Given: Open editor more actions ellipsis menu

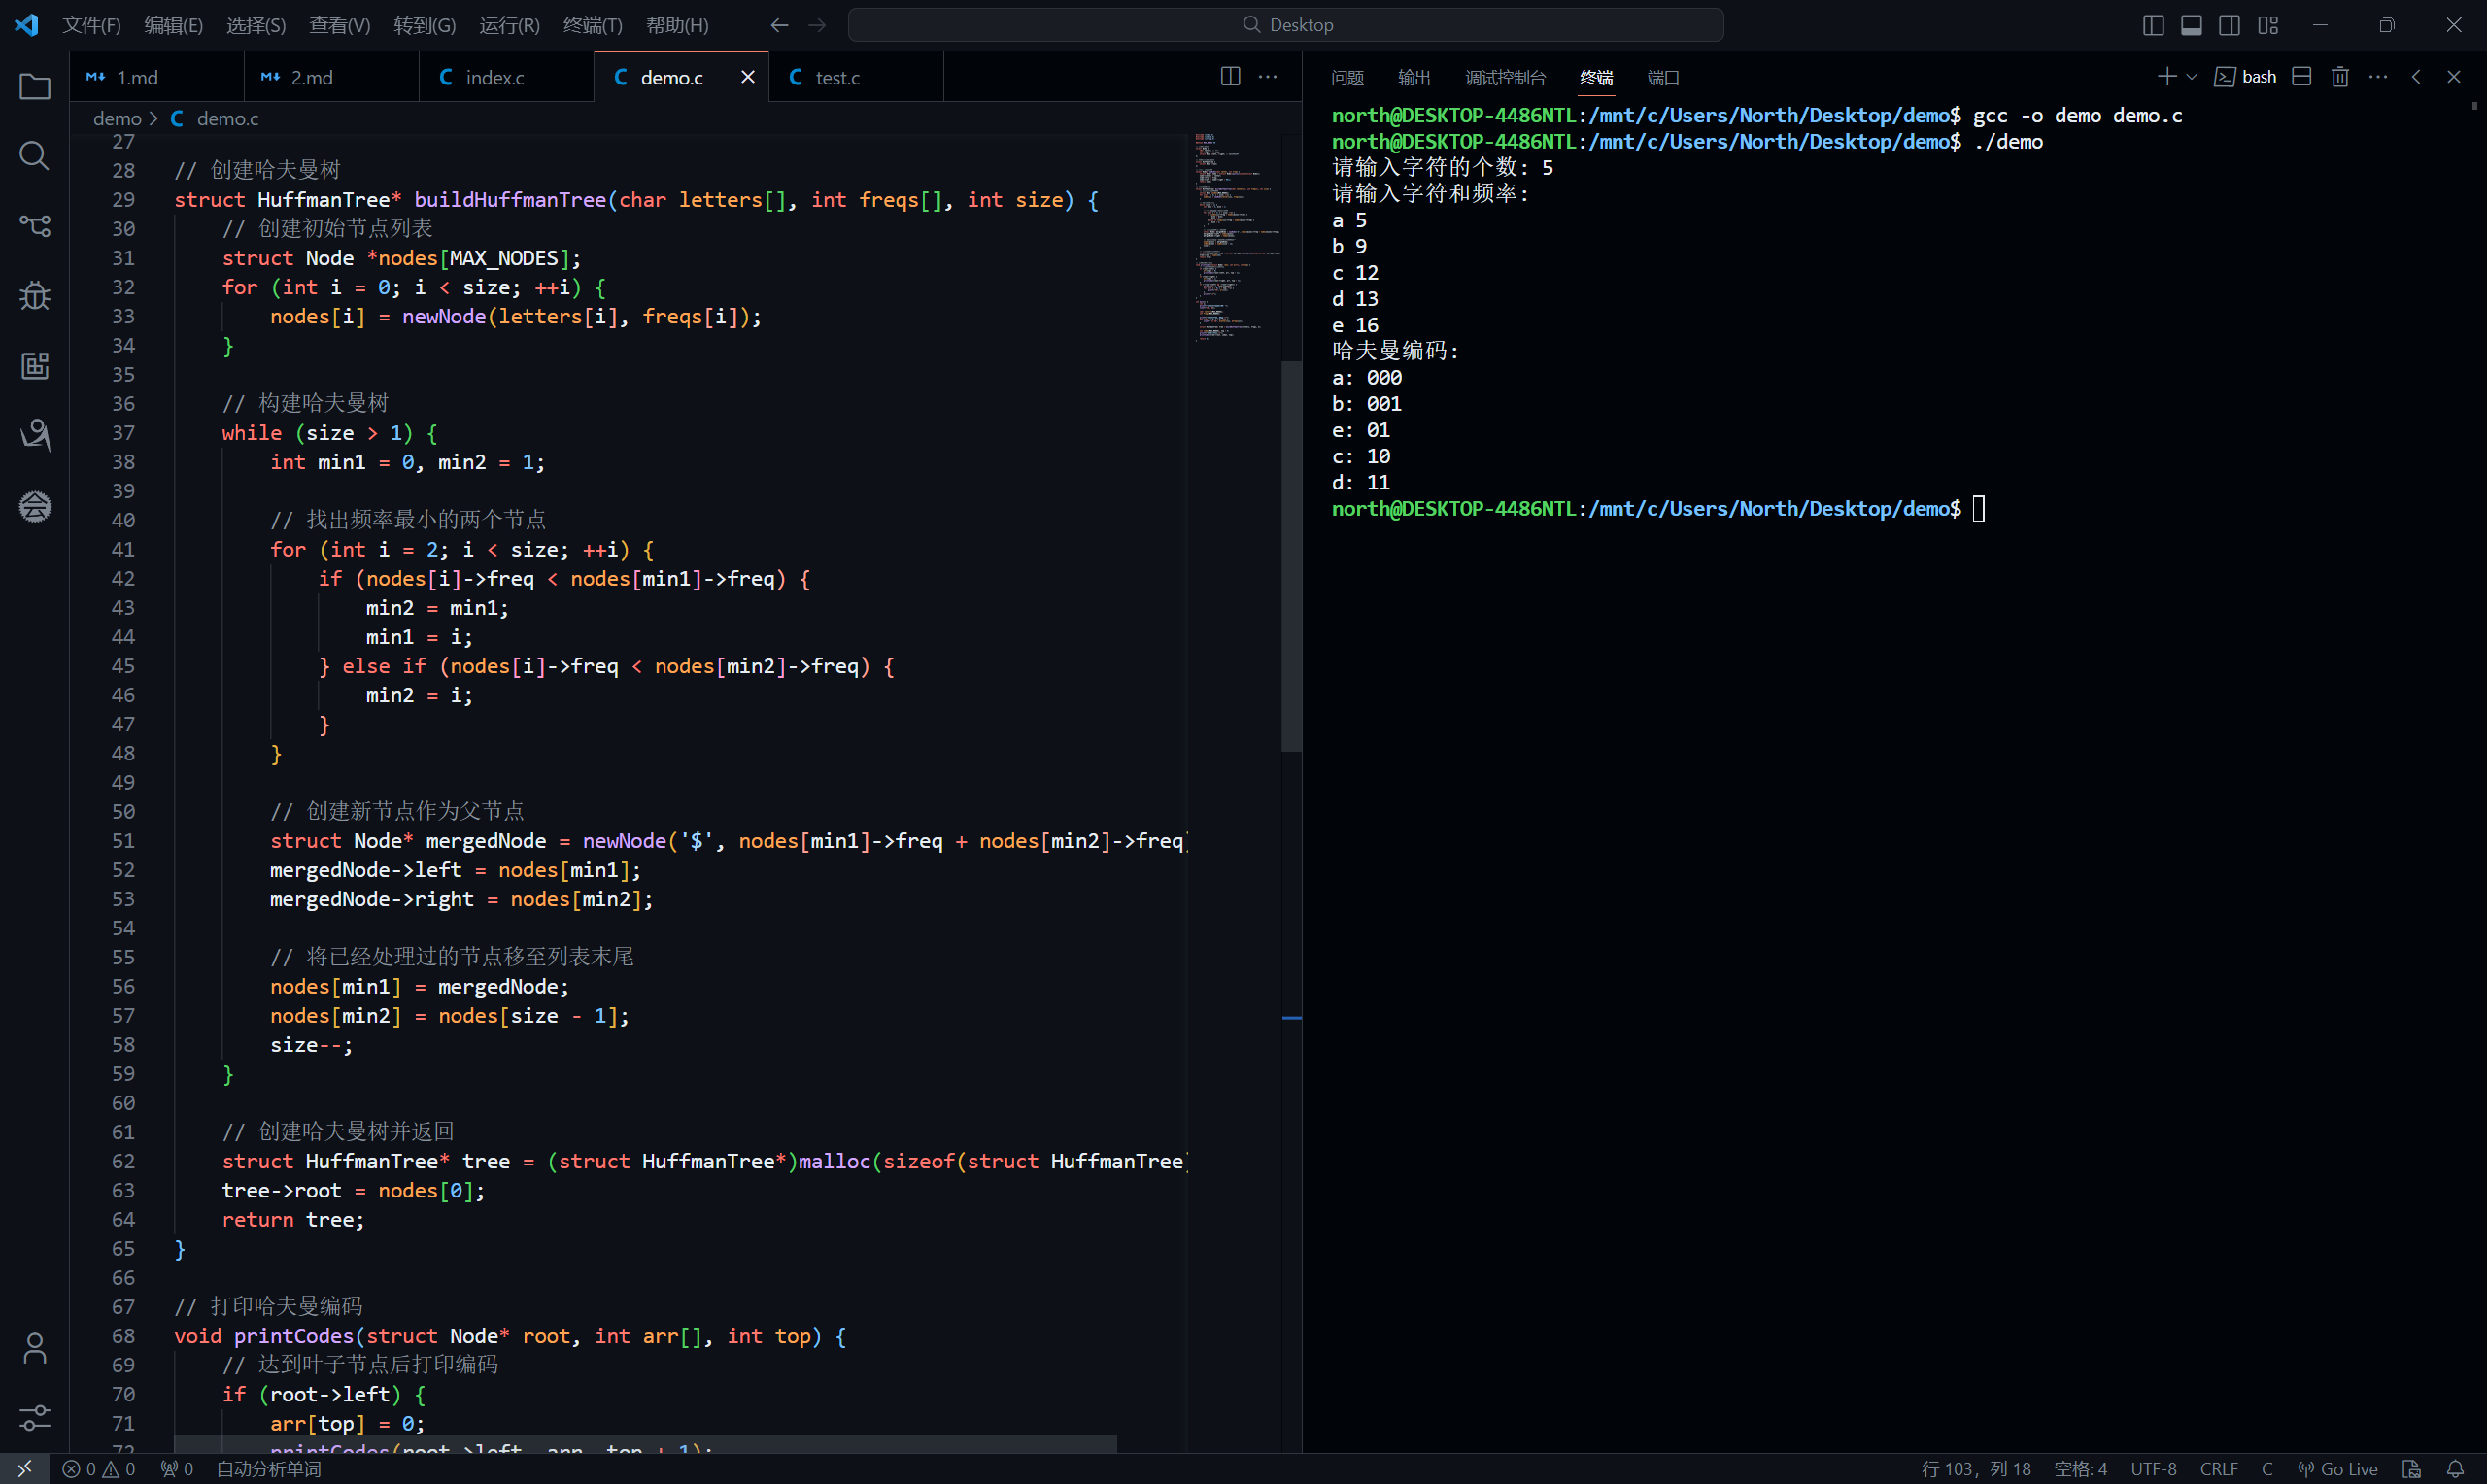Looking at the screenshot, I should [x=1268, y=77].
